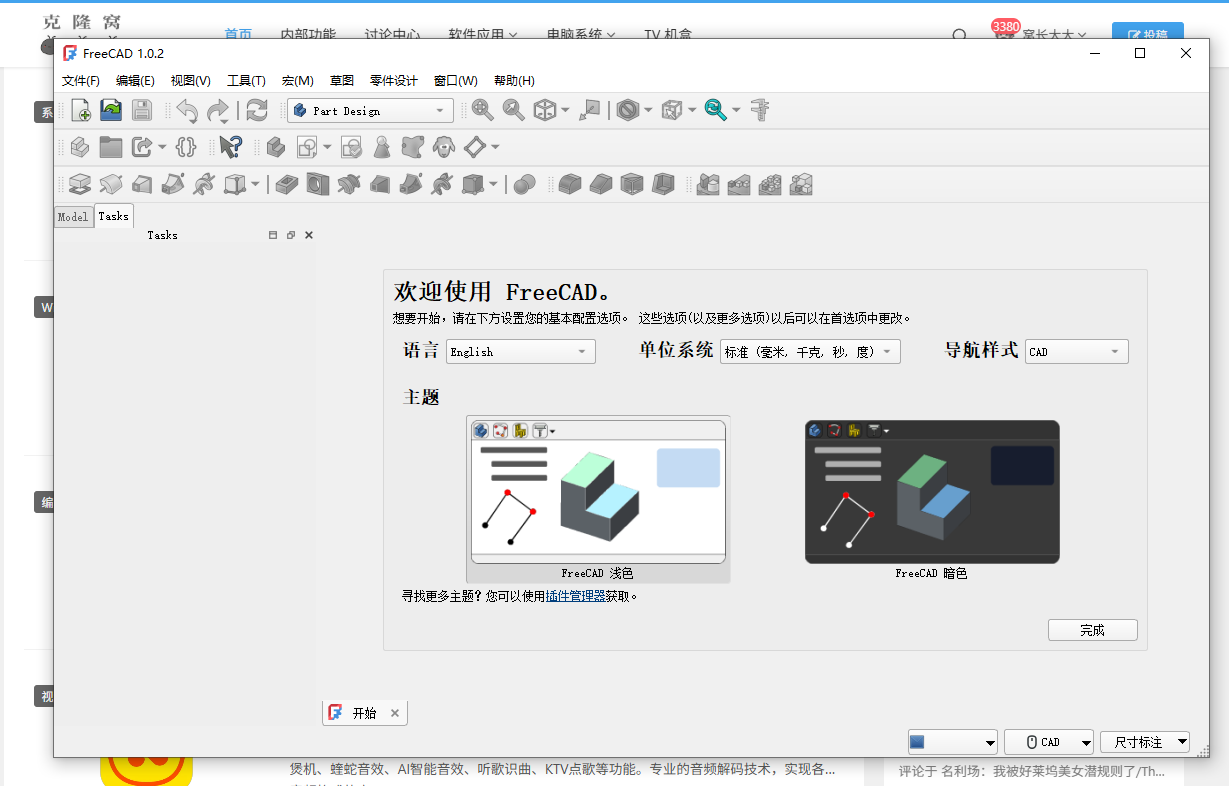Click the Measure caliper icon
The image size is (1229, 786).
pos(761,111)
